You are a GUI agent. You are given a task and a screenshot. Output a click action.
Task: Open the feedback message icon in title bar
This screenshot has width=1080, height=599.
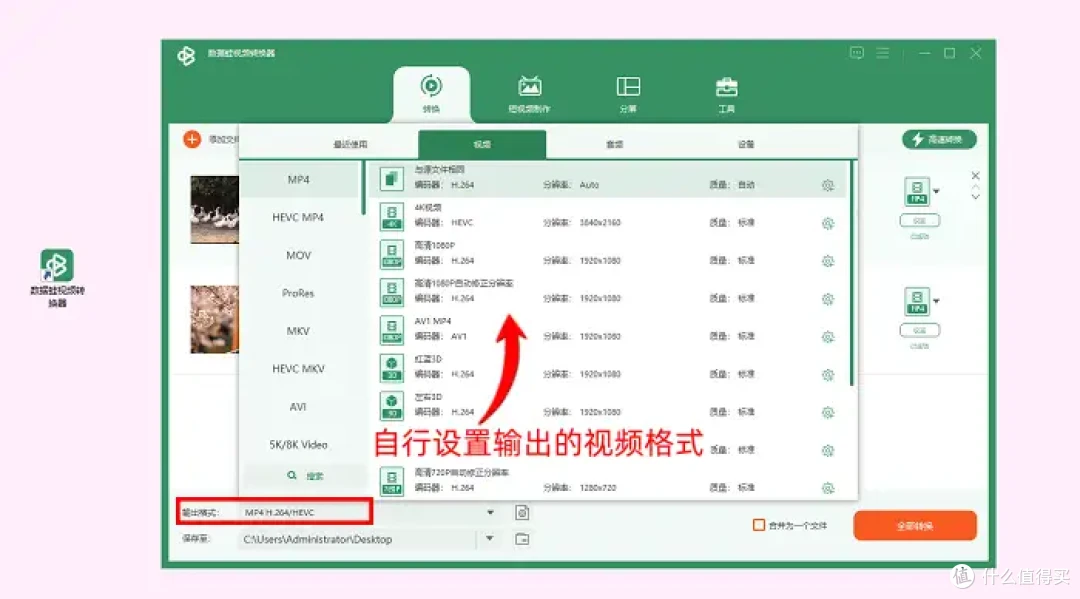tap(856, 53)
